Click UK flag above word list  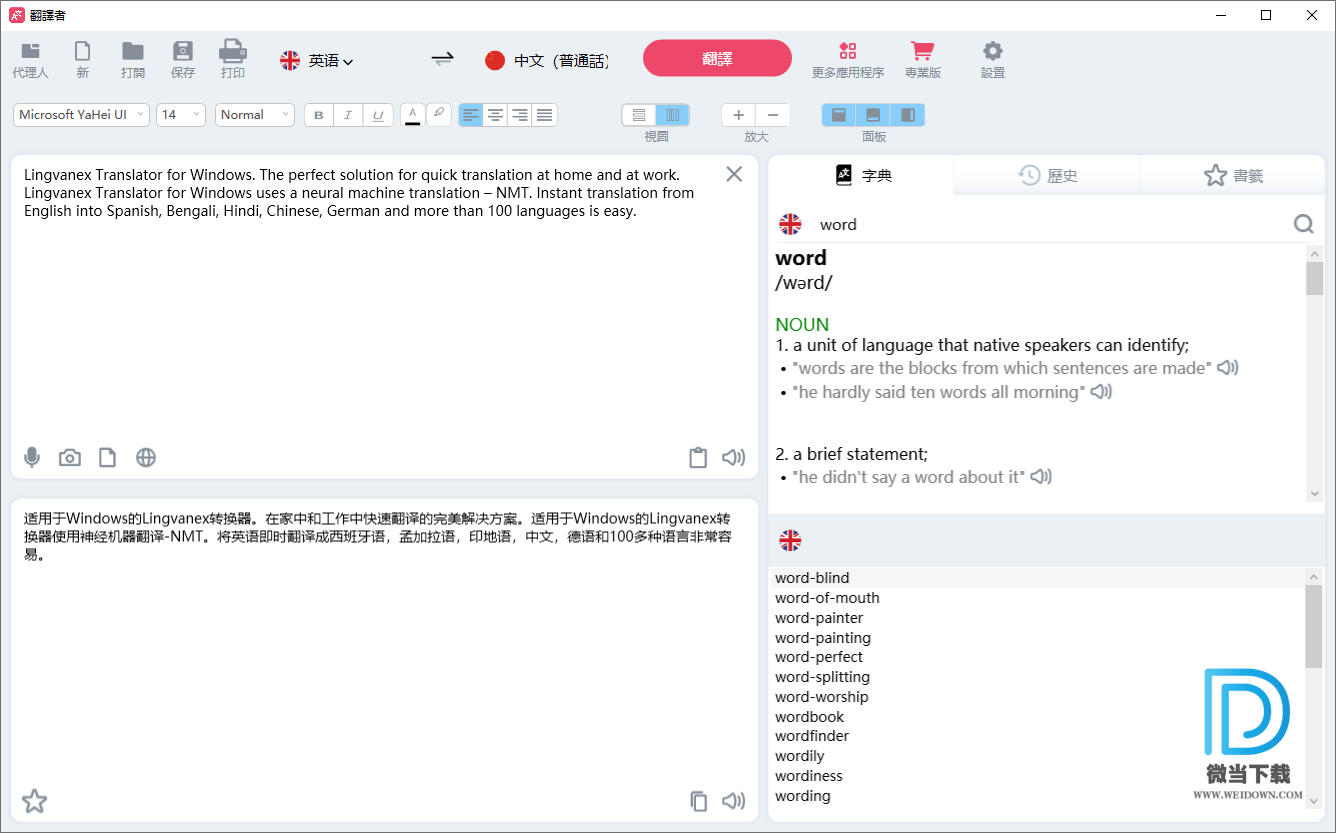(790, 541)
